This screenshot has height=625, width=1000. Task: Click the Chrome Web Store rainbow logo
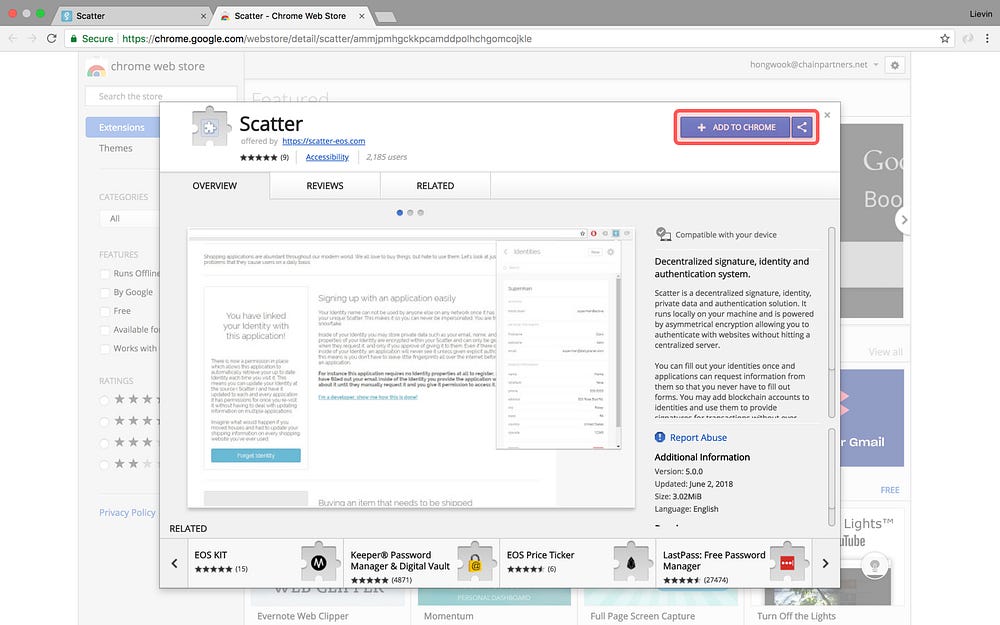click(96, 69)
